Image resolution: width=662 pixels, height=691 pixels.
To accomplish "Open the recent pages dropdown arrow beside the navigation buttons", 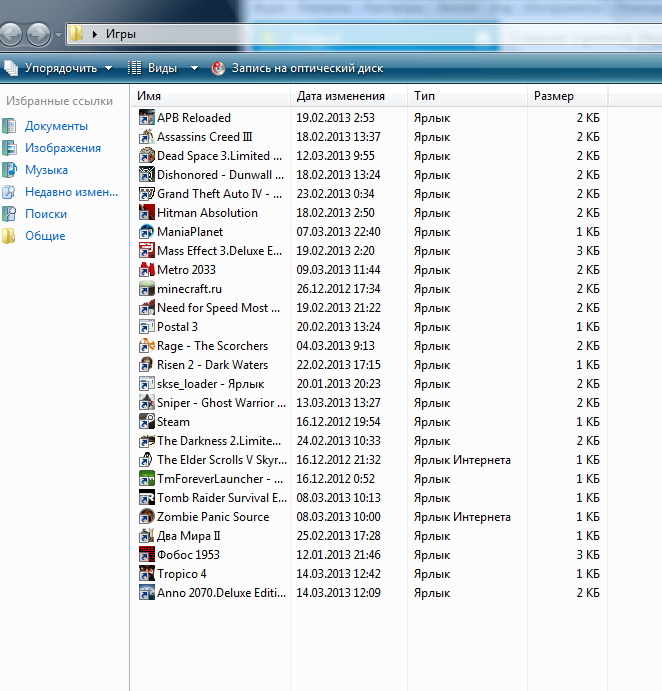I will pos(58,34).
